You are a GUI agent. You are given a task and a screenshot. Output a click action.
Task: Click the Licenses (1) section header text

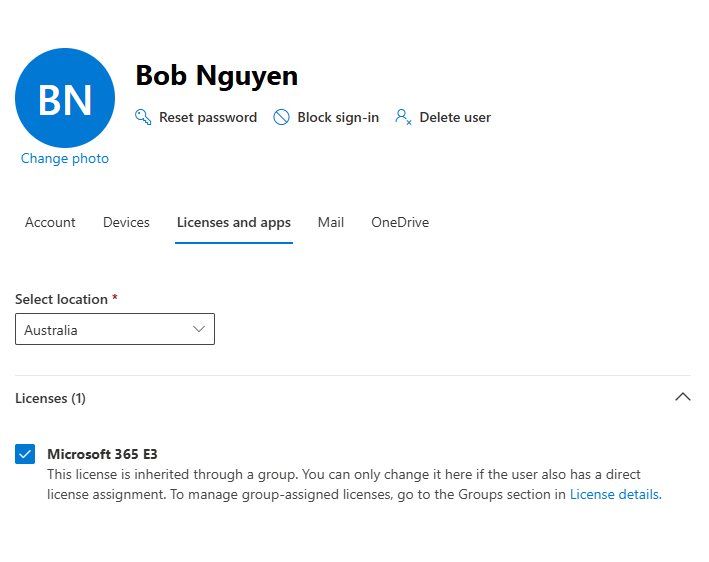point(50,398)
